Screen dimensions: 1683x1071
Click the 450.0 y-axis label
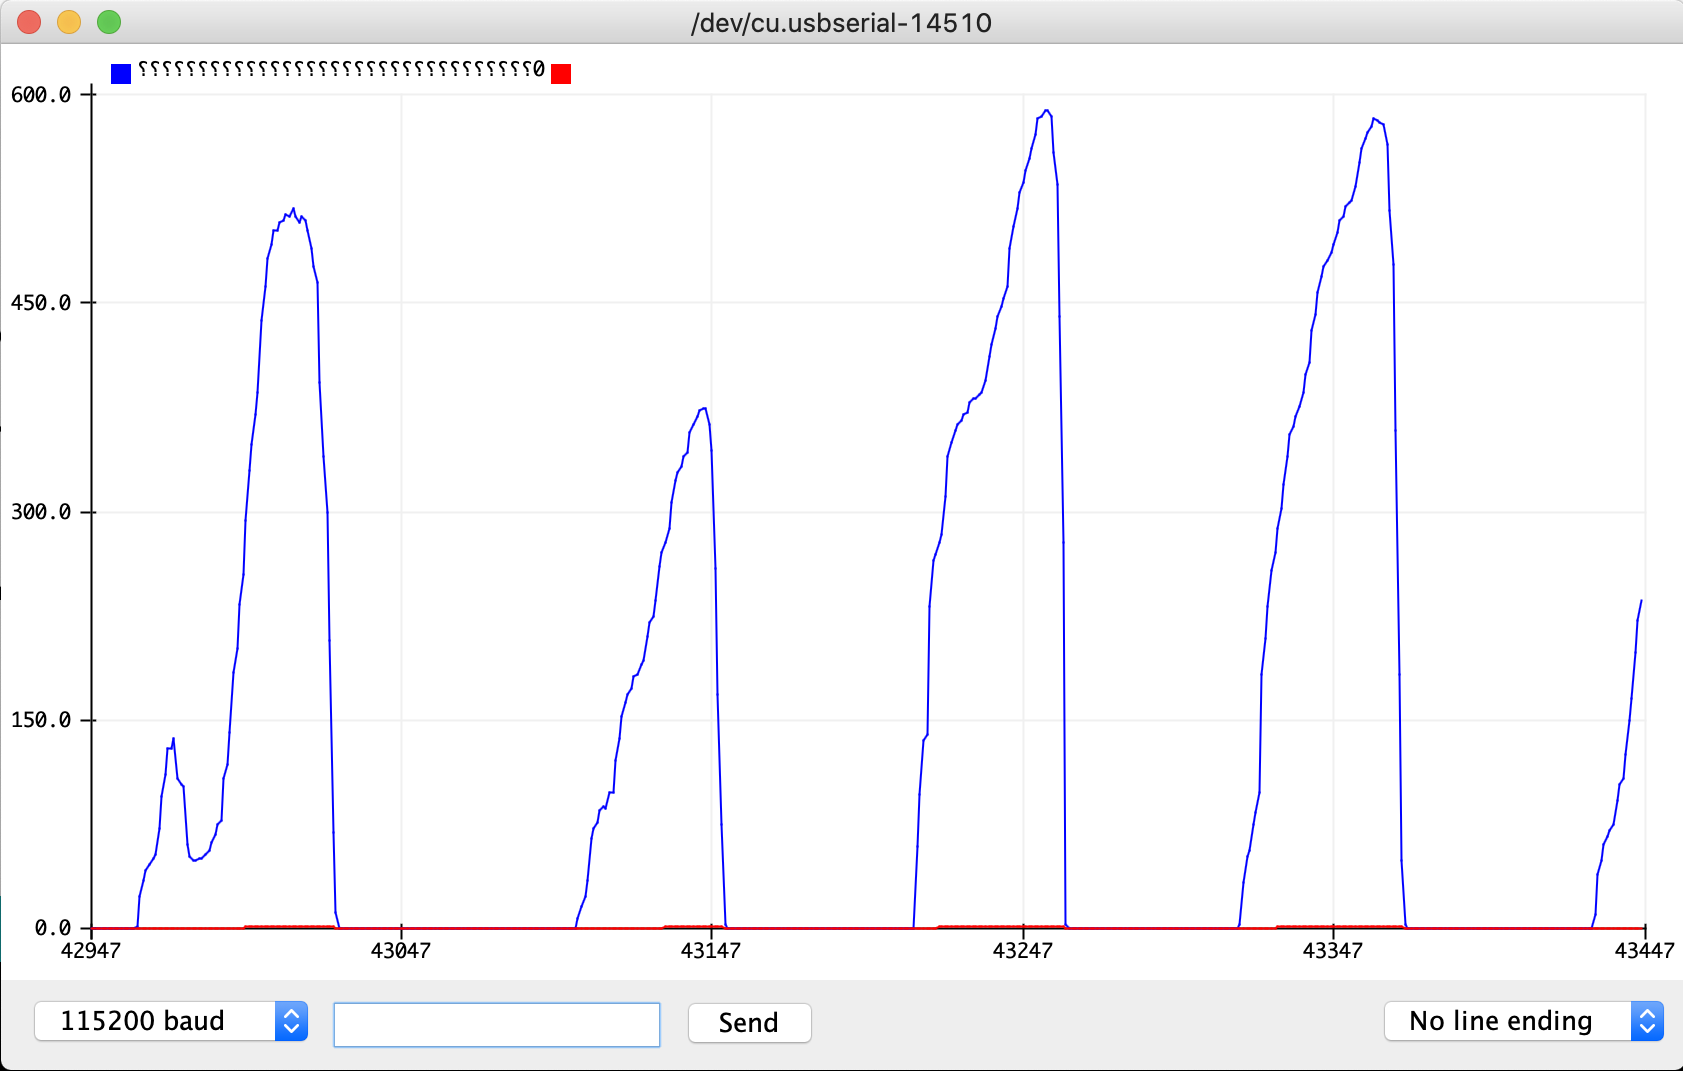click(41, 303)
